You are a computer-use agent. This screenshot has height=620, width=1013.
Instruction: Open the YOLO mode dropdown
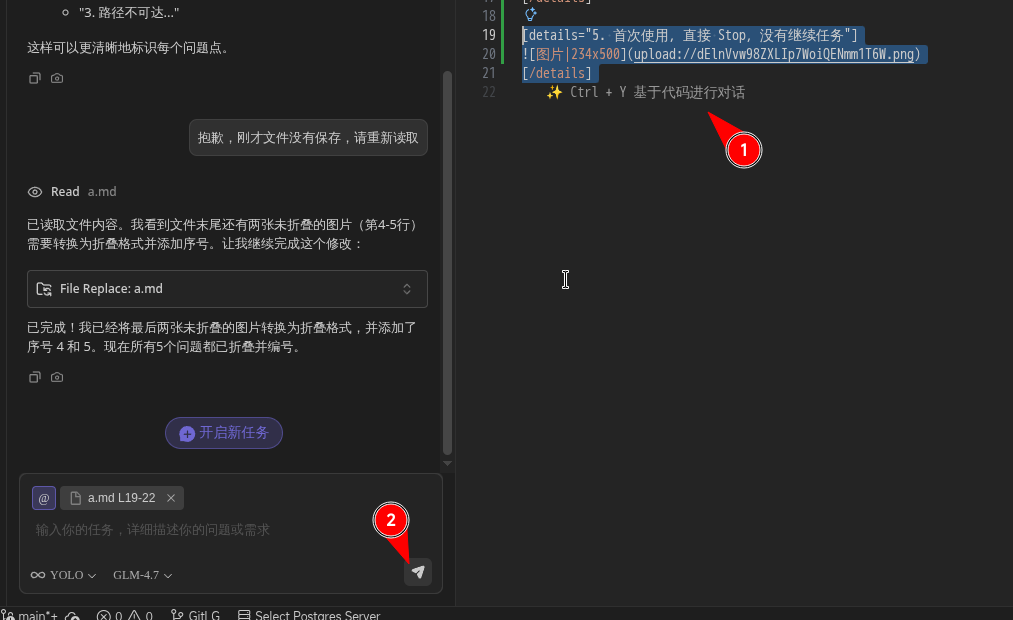[64, 575]
